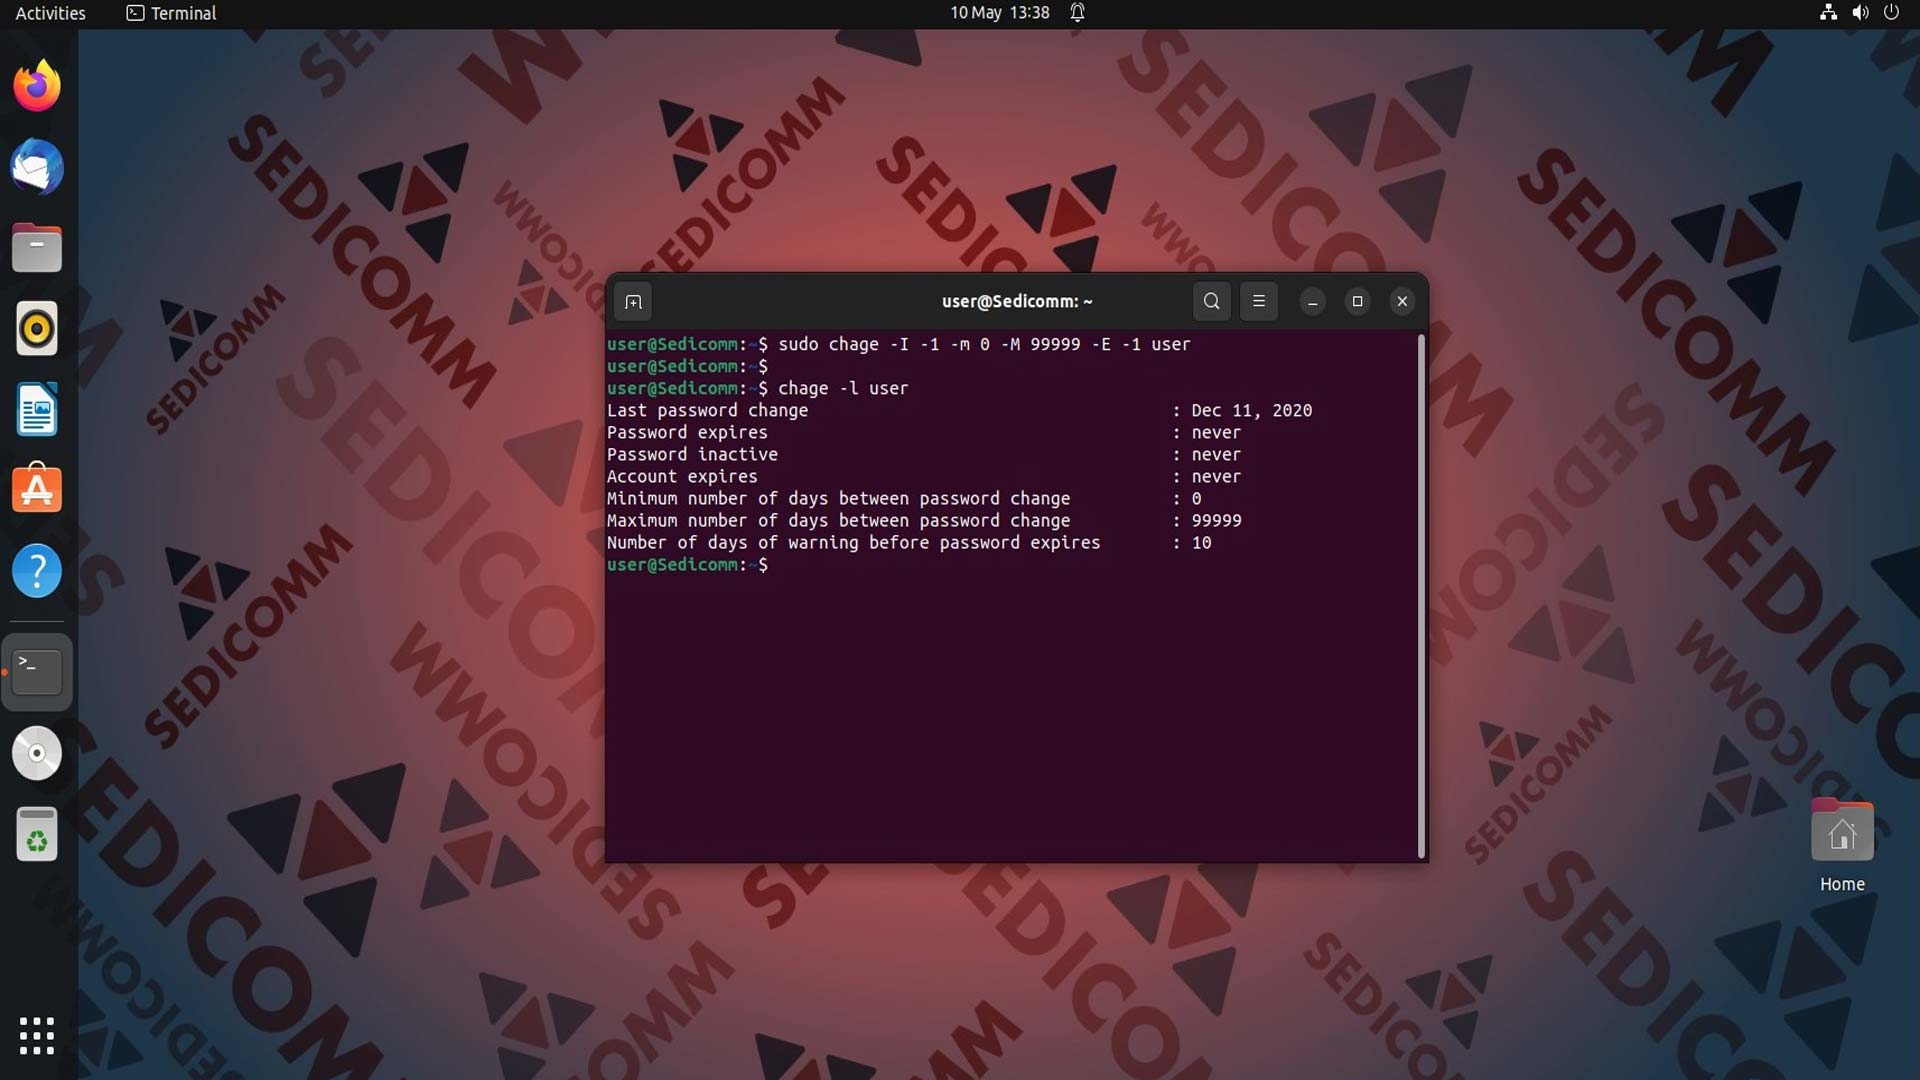Click the Activities button

[x=50, y=13]
